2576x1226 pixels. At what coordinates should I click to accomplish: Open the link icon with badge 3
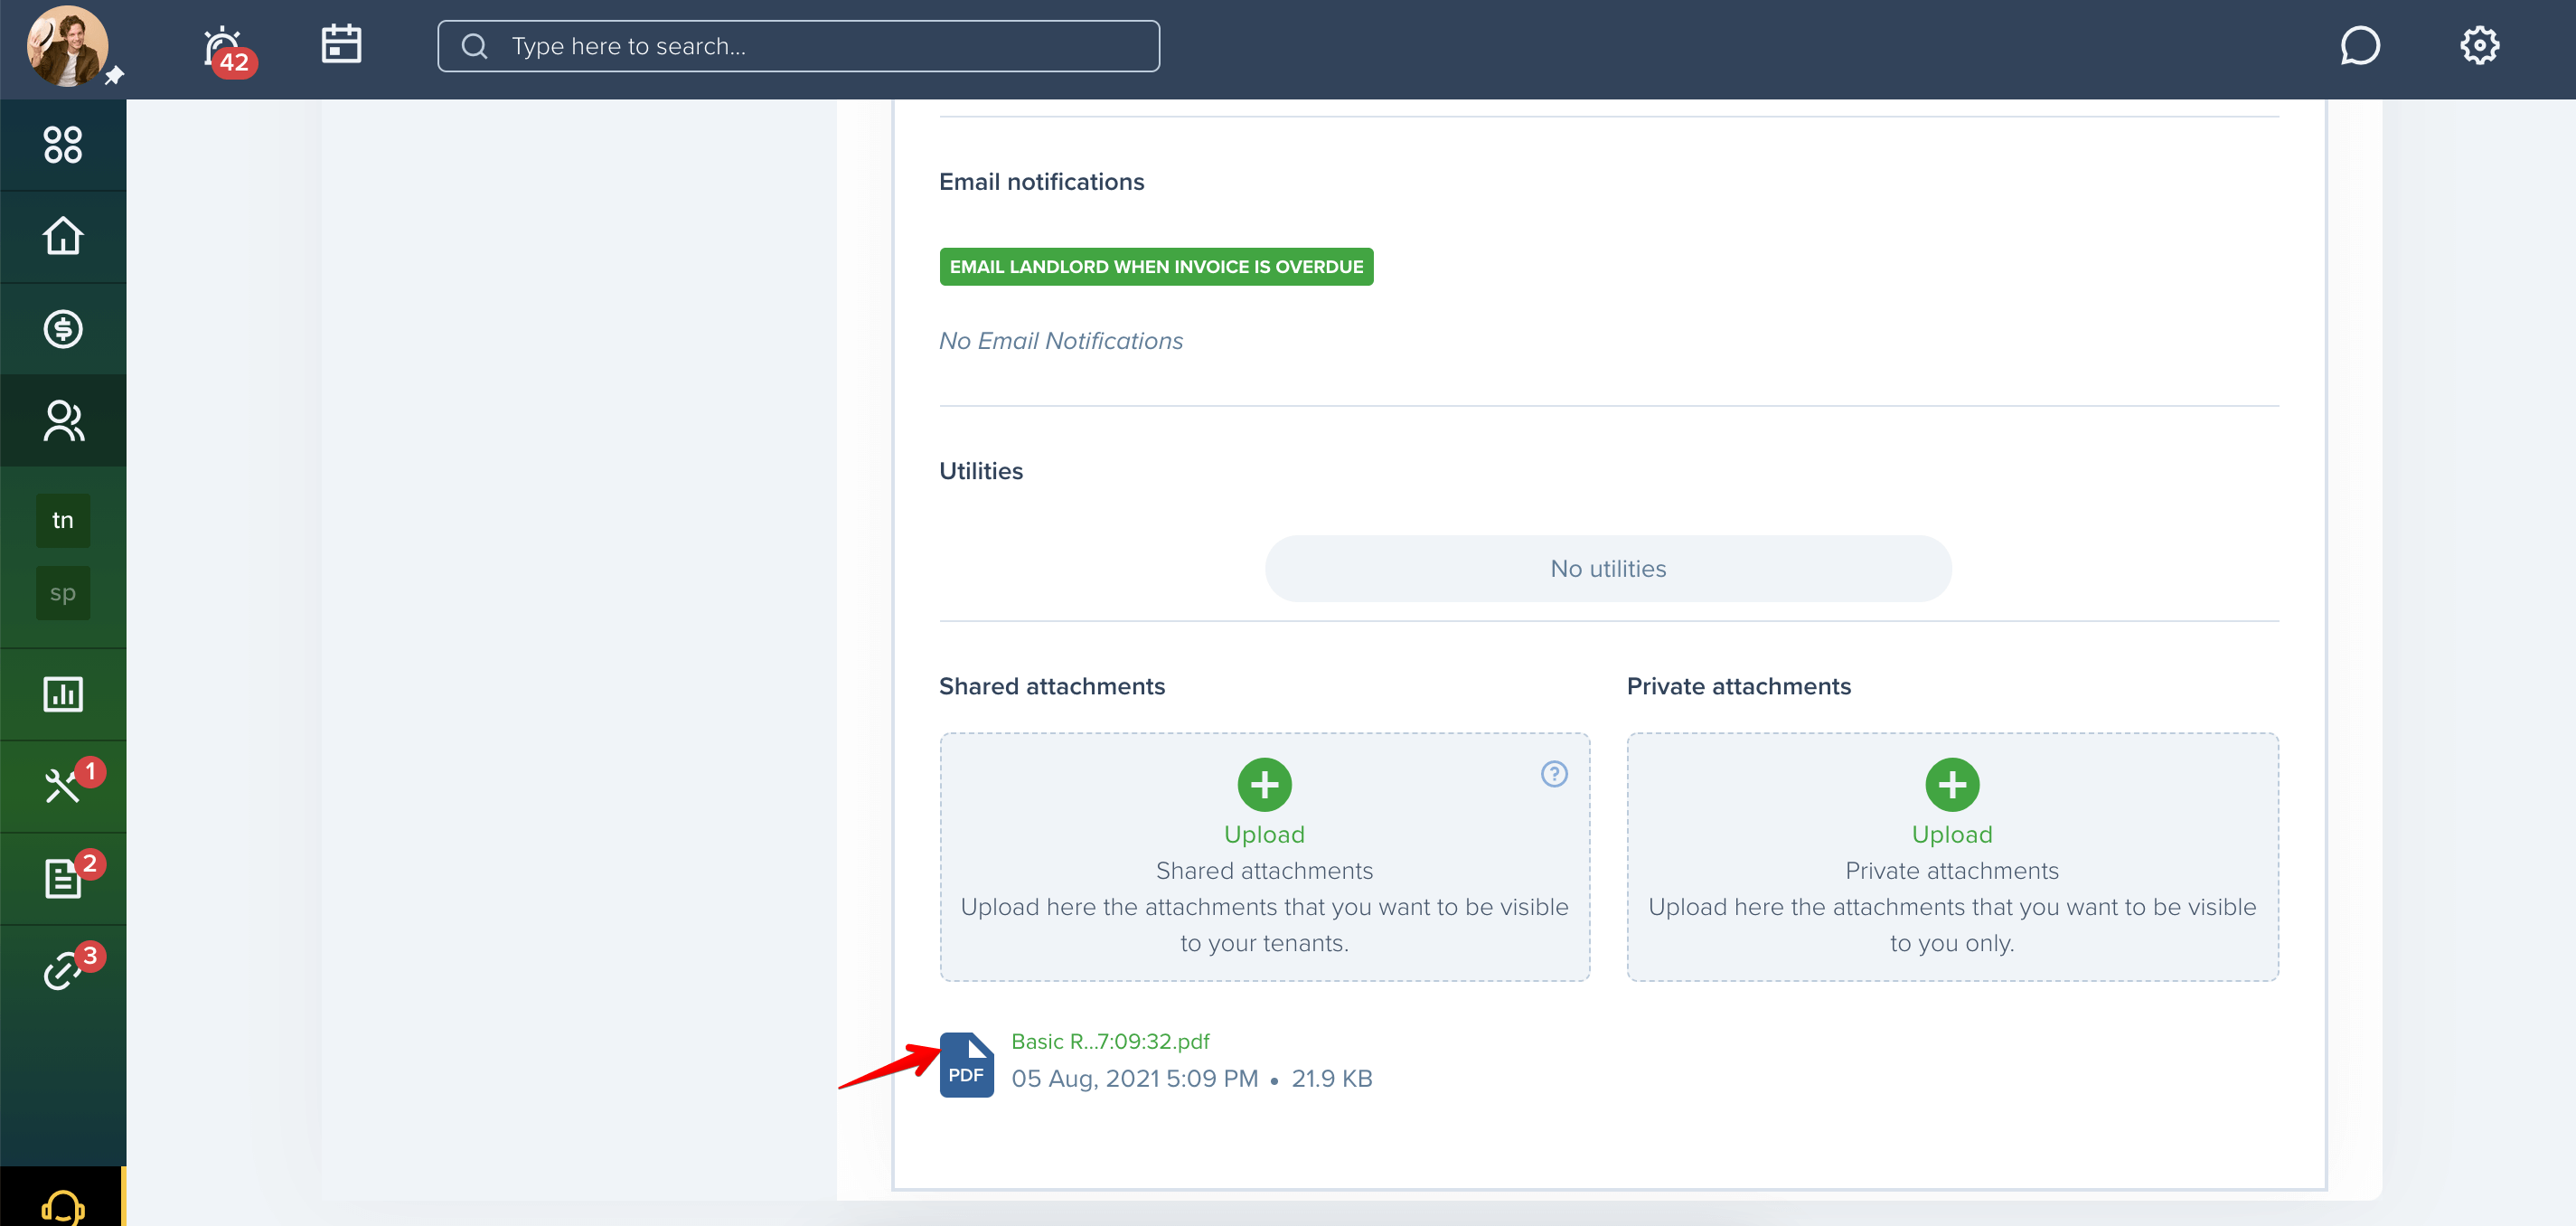(x=63, y=970)
